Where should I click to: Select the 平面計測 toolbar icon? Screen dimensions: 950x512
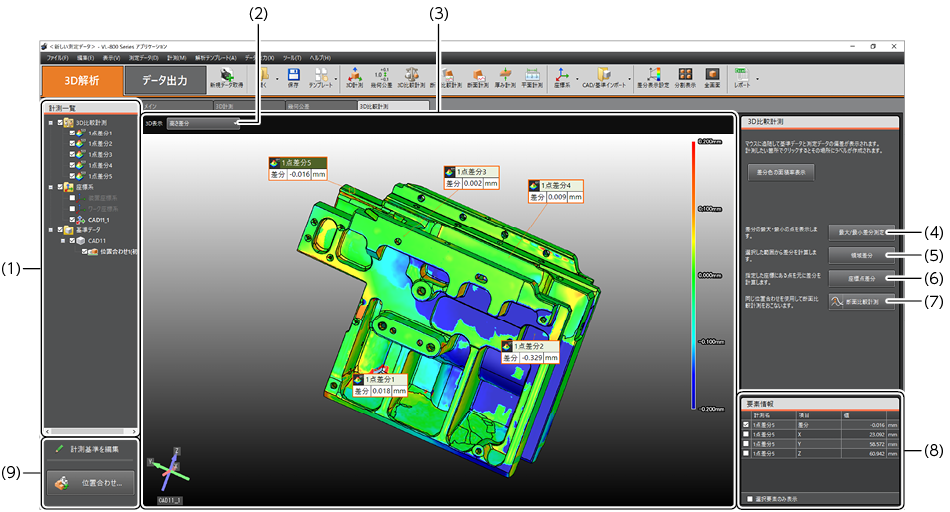pyautogui.click(x=533, y=78)
